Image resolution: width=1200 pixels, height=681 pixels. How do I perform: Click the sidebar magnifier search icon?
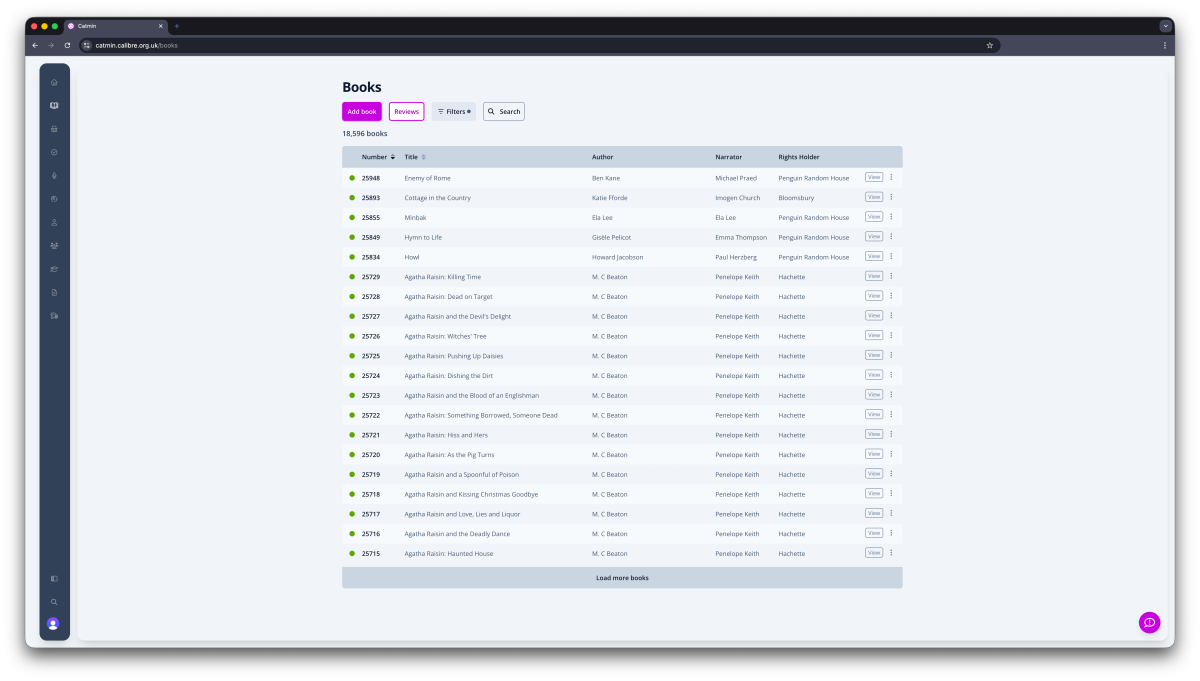(x=54, y=602)
